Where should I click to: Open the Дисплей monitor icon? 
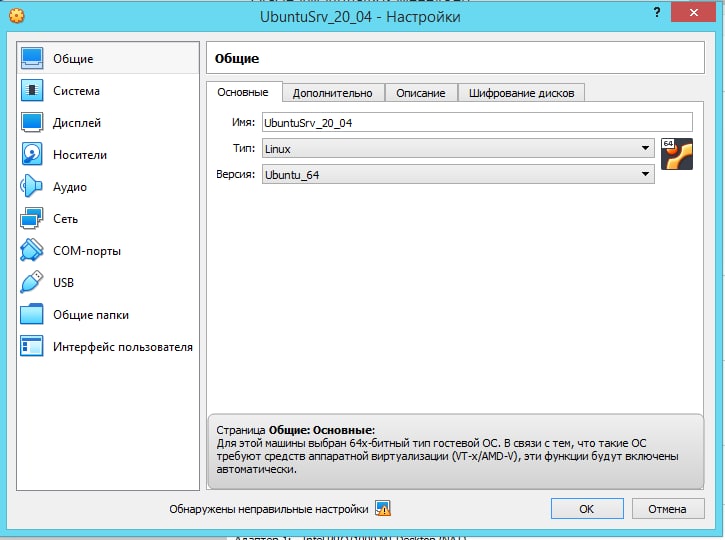[32, 122]
